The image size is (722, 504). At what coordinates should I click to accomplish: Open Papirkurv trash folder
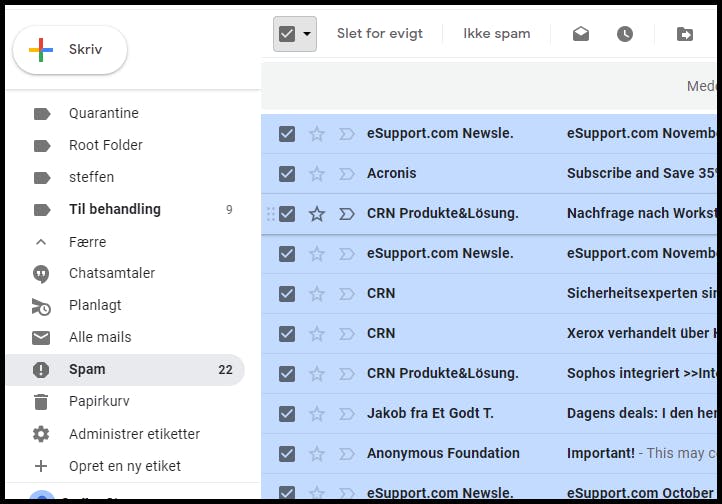99,402
